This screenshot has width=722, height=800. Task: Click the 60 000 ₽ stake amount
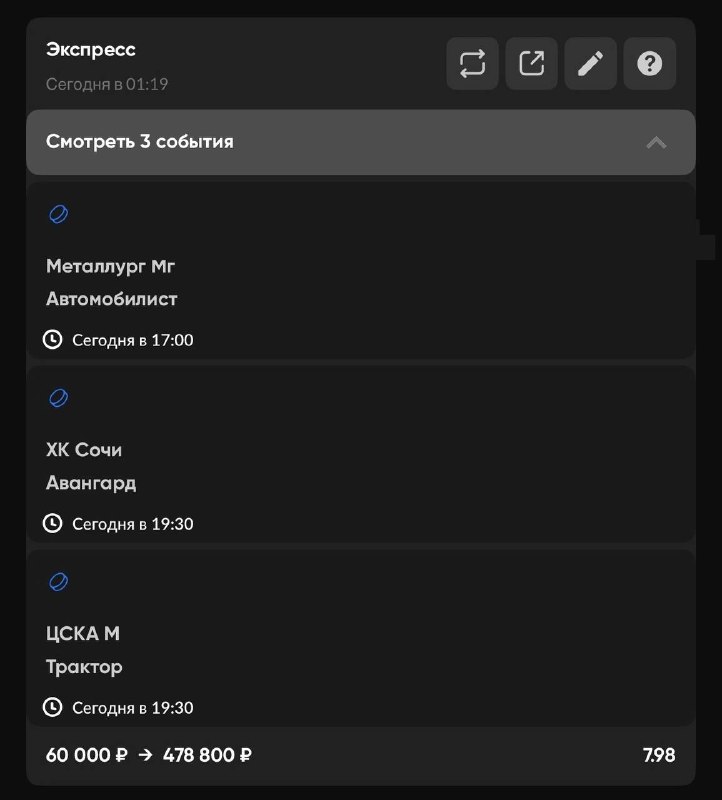[x=86, y=755]
